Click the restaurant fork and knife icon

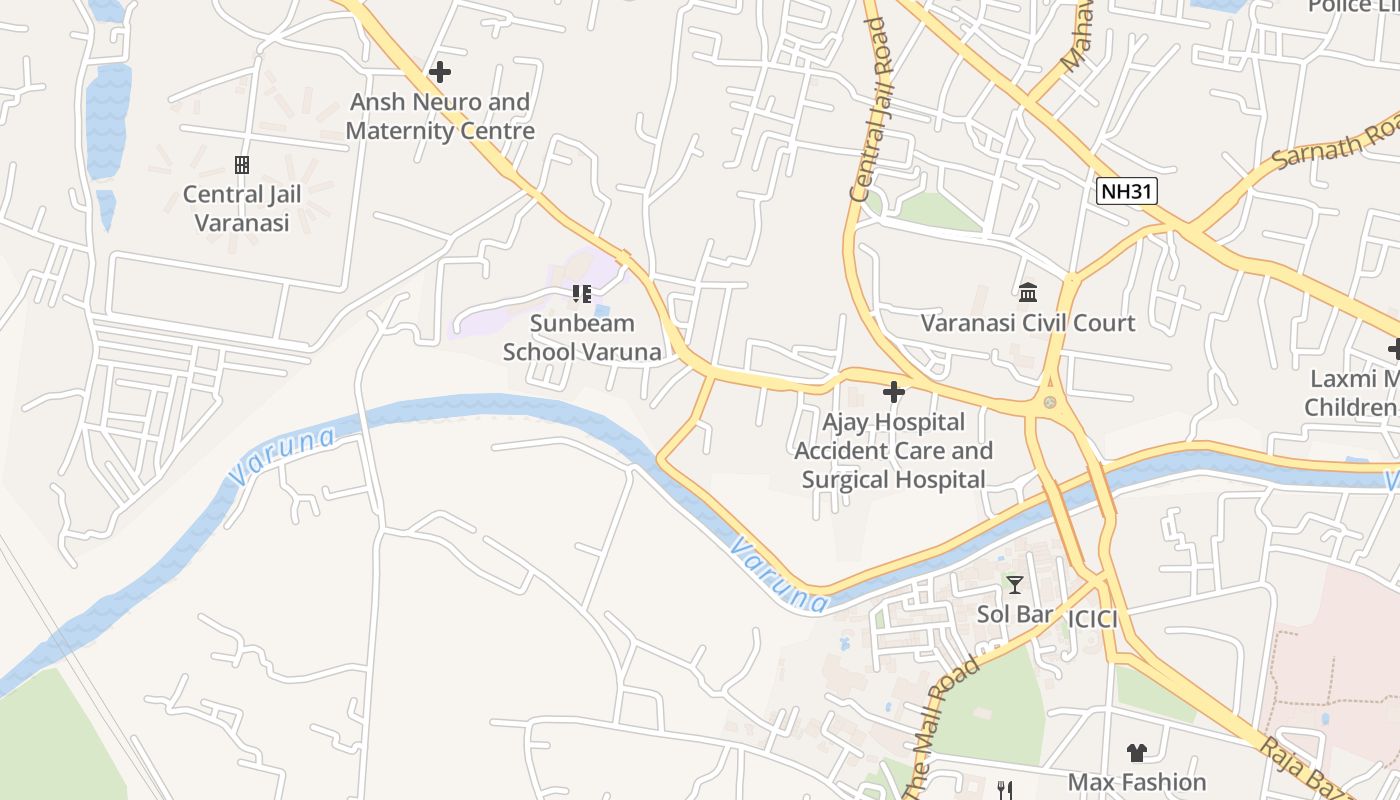pos(1005,791)
